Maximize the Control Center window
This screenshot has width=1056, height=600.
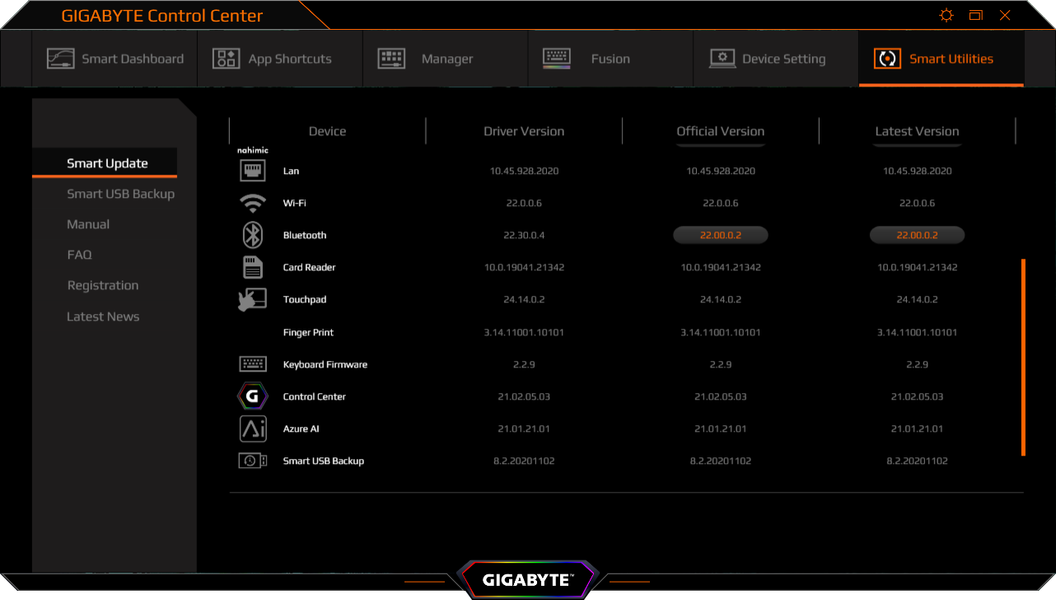tap(976, 15)
